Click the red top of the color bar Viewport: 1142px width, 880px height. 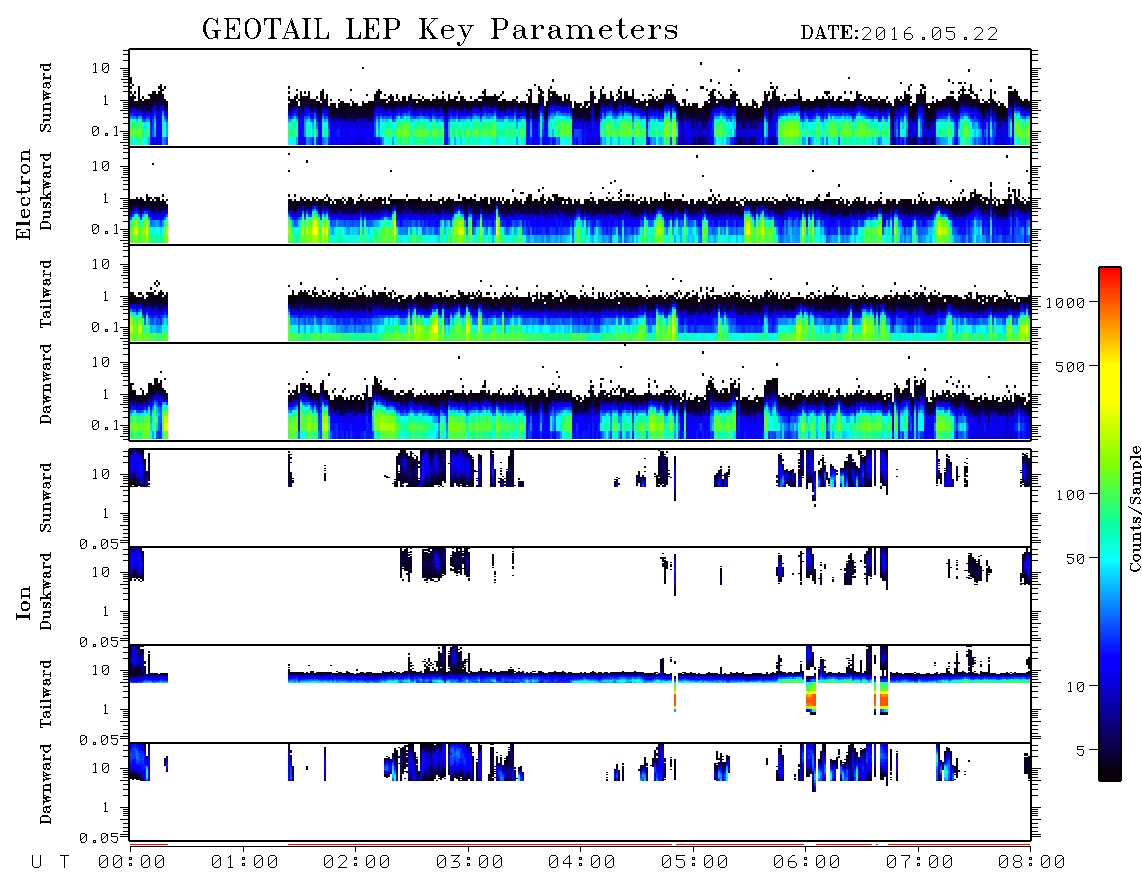point(1110,275)
